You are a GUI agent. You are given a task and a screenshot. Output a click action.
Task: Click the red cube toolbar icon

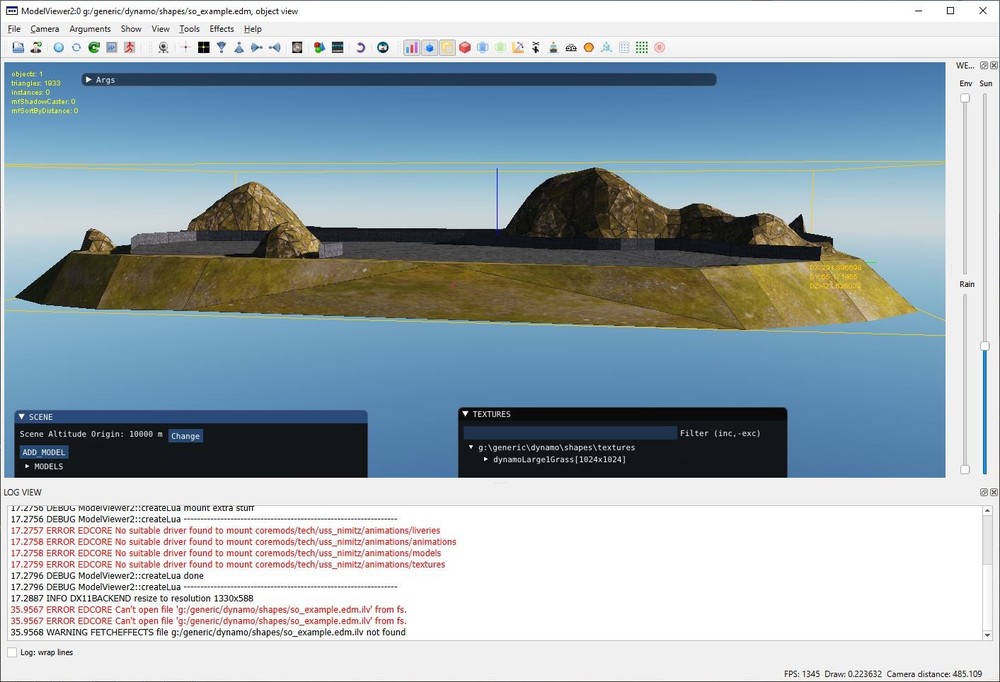(465, 47)
